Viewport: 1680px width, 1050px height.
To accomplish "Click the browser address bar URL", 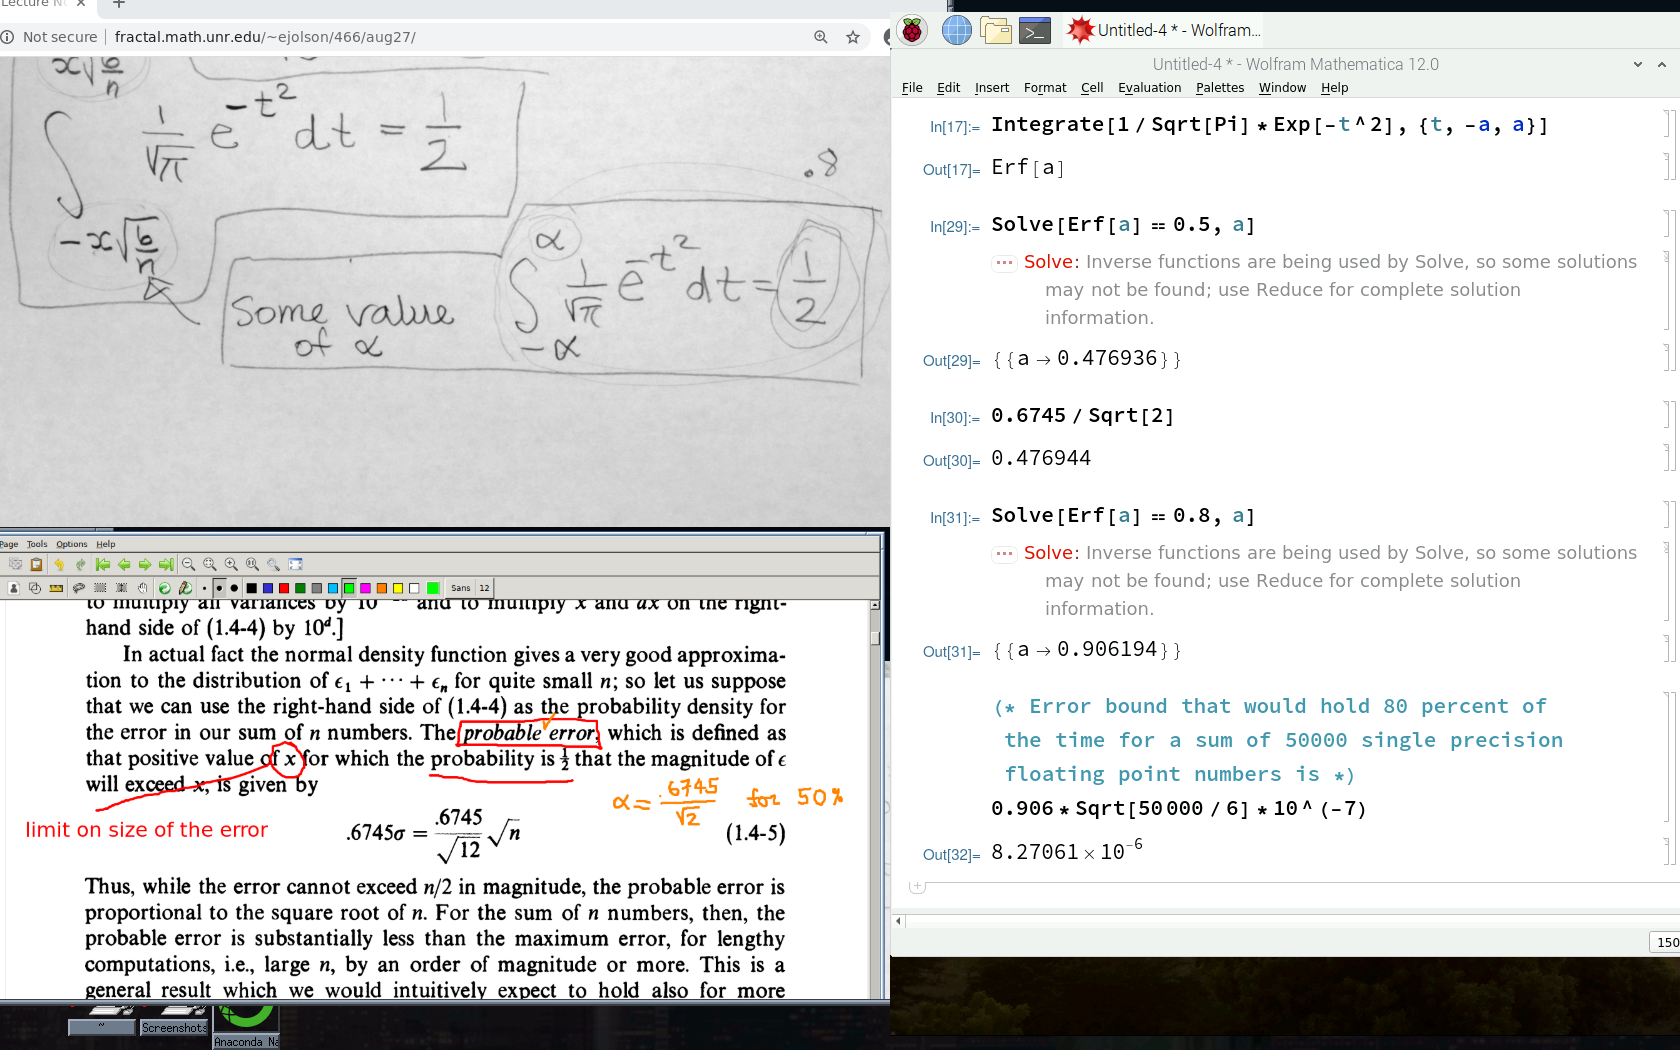I will point(265,37).
